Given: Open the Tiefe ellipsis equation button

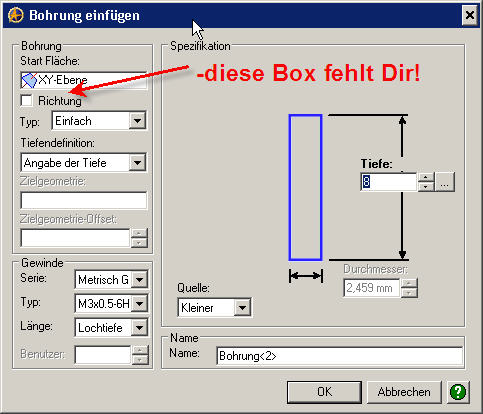Looking at the screenshot, I should [445, 182].
